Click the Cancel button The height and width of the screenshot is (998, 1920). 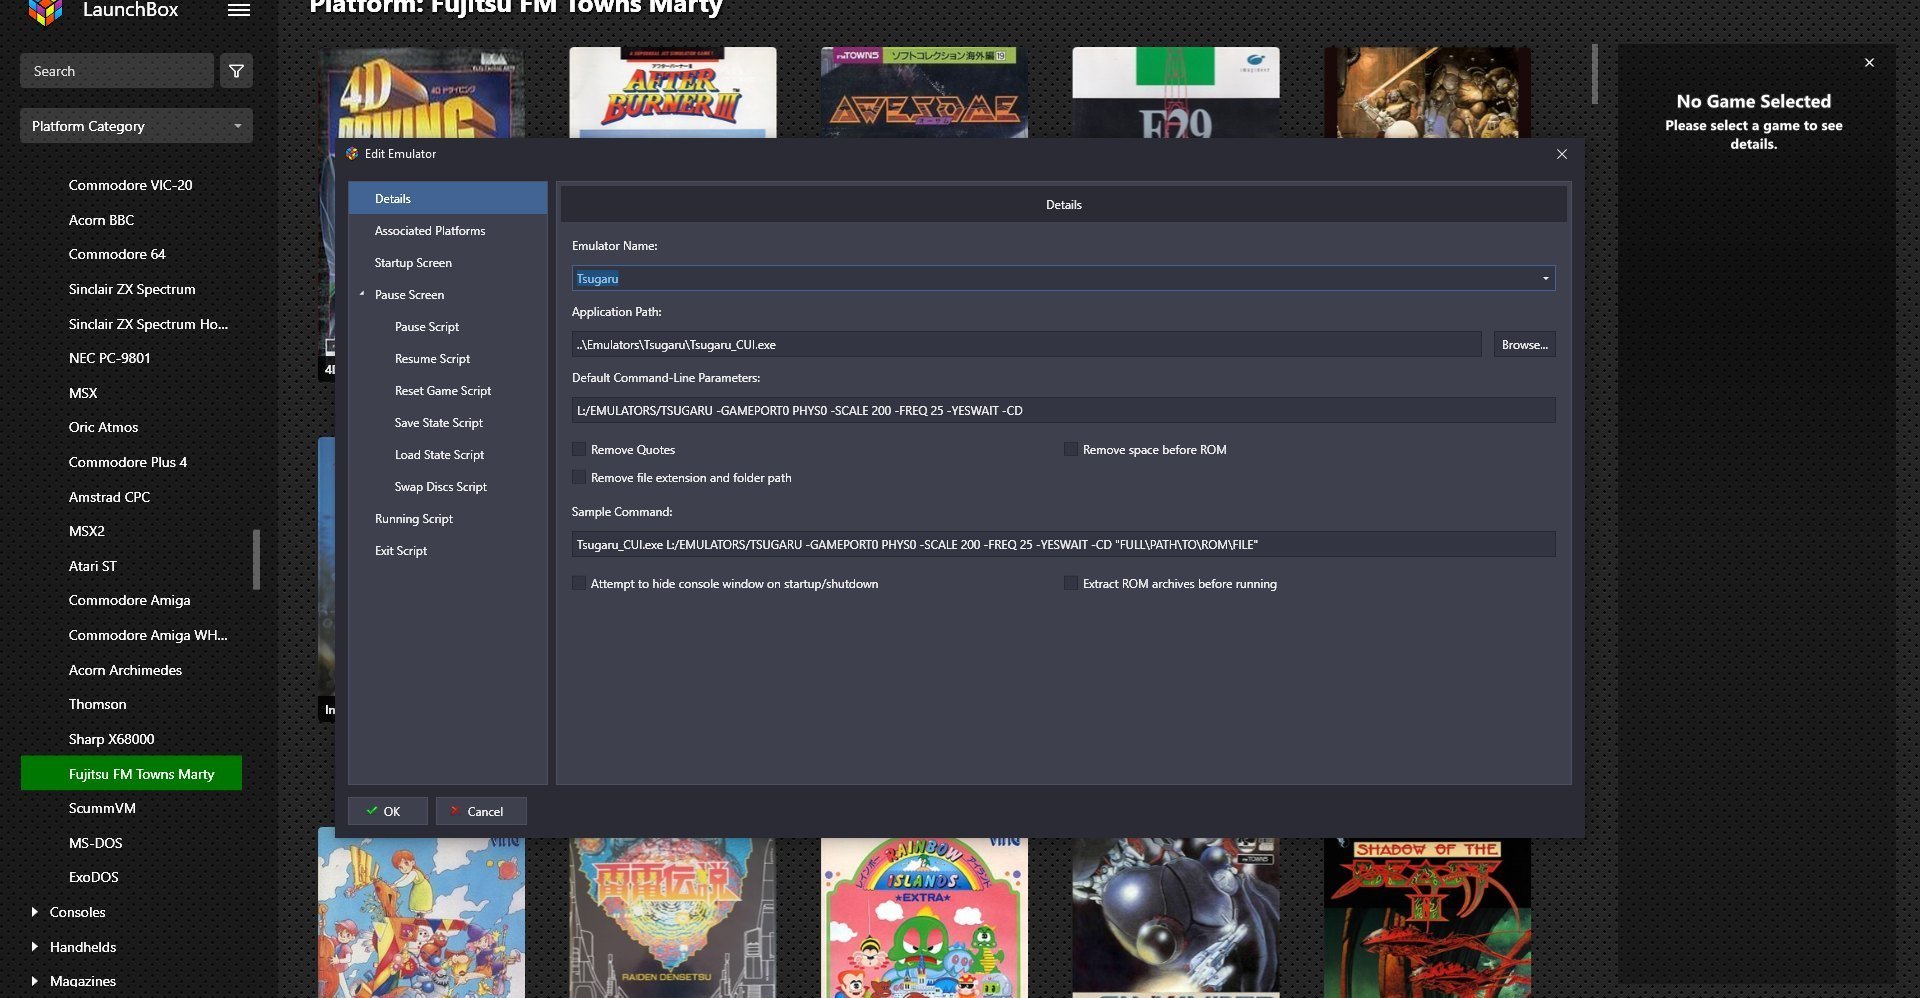point(481,811)
